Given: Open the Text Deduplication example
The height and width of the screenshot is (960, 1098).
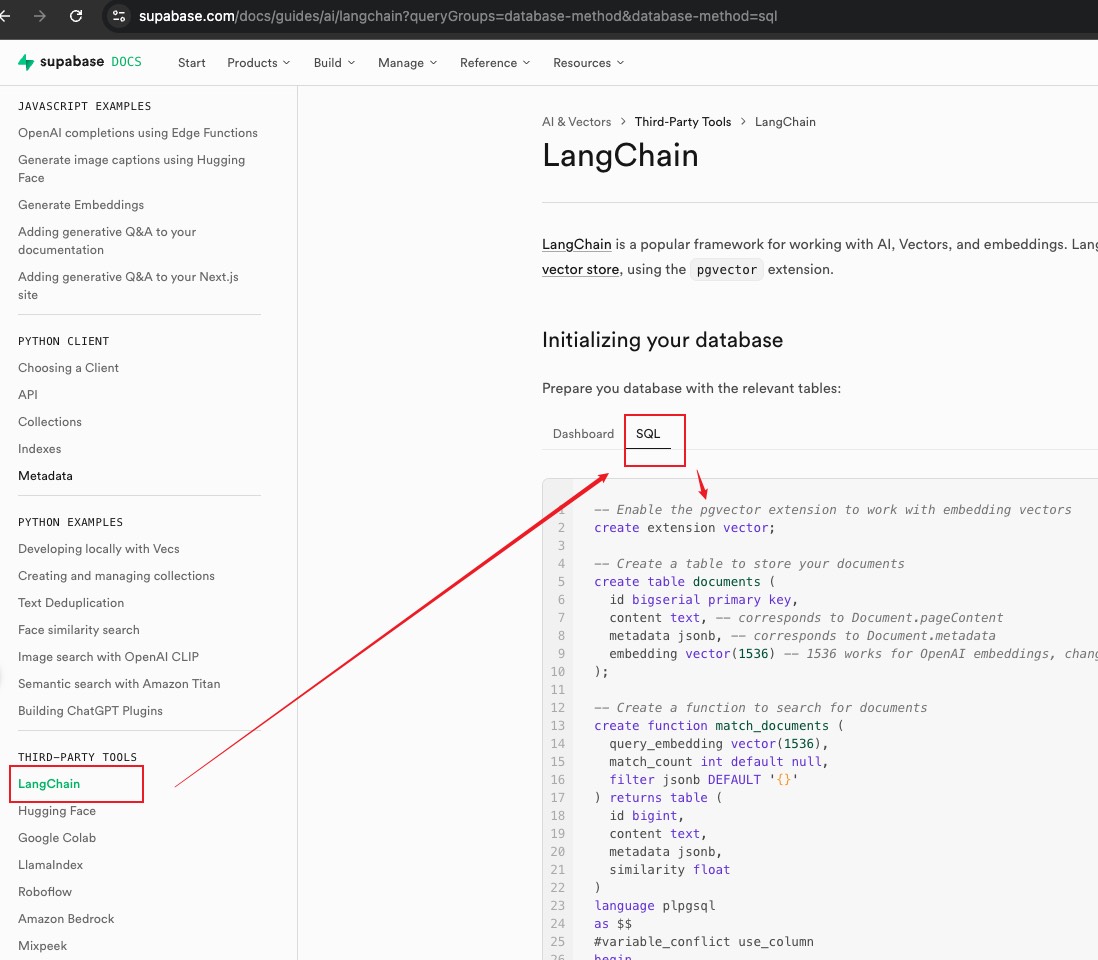Looking at the screenshot, I should [x=71, y=603].
